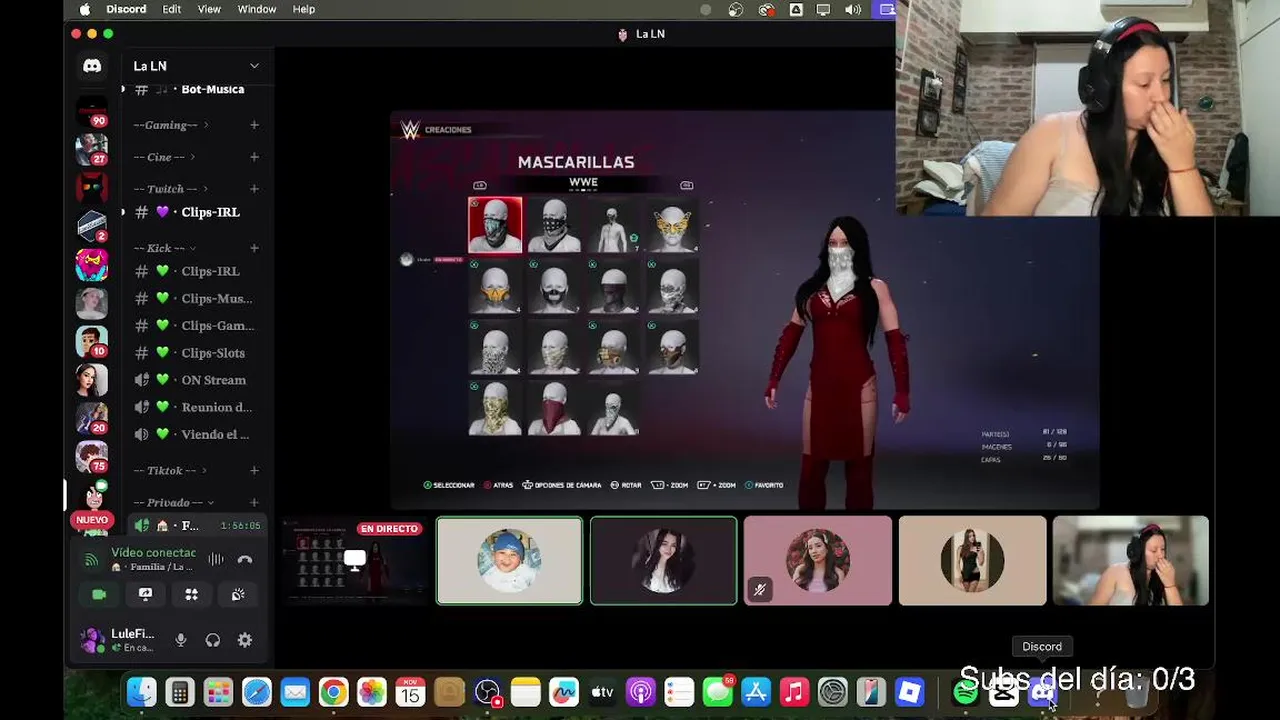Click the gold butterfly mask thumbnail

tap(672, 226)
